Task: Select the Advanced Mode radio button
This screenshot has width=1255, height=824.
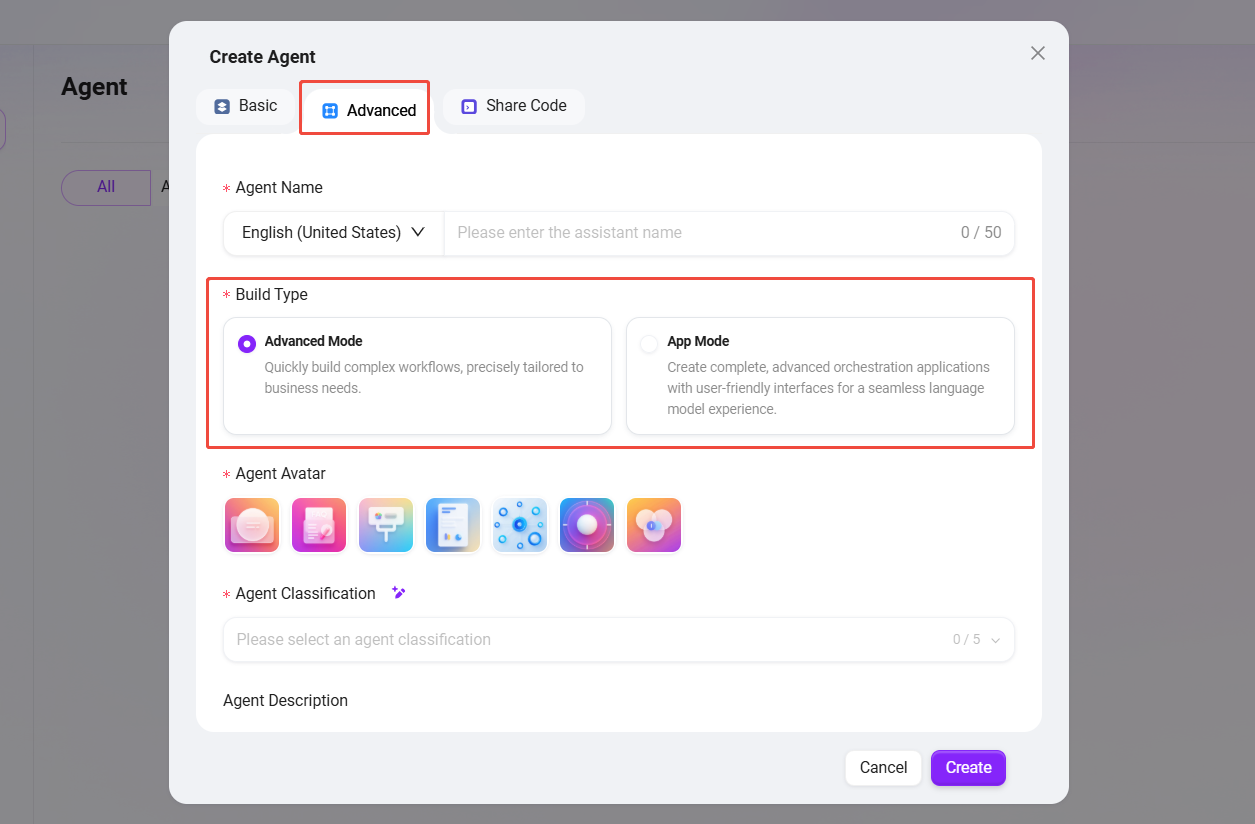Action: 247,344
